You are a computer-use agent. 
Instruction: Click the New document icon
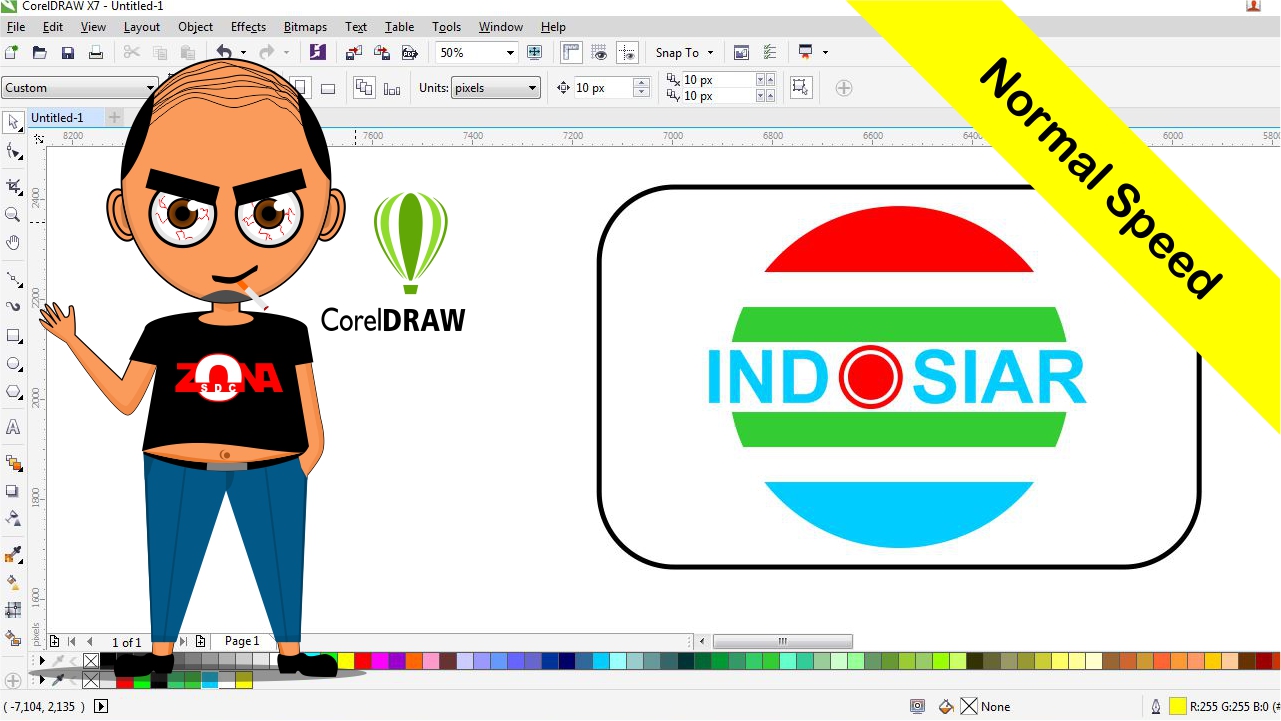12,53
